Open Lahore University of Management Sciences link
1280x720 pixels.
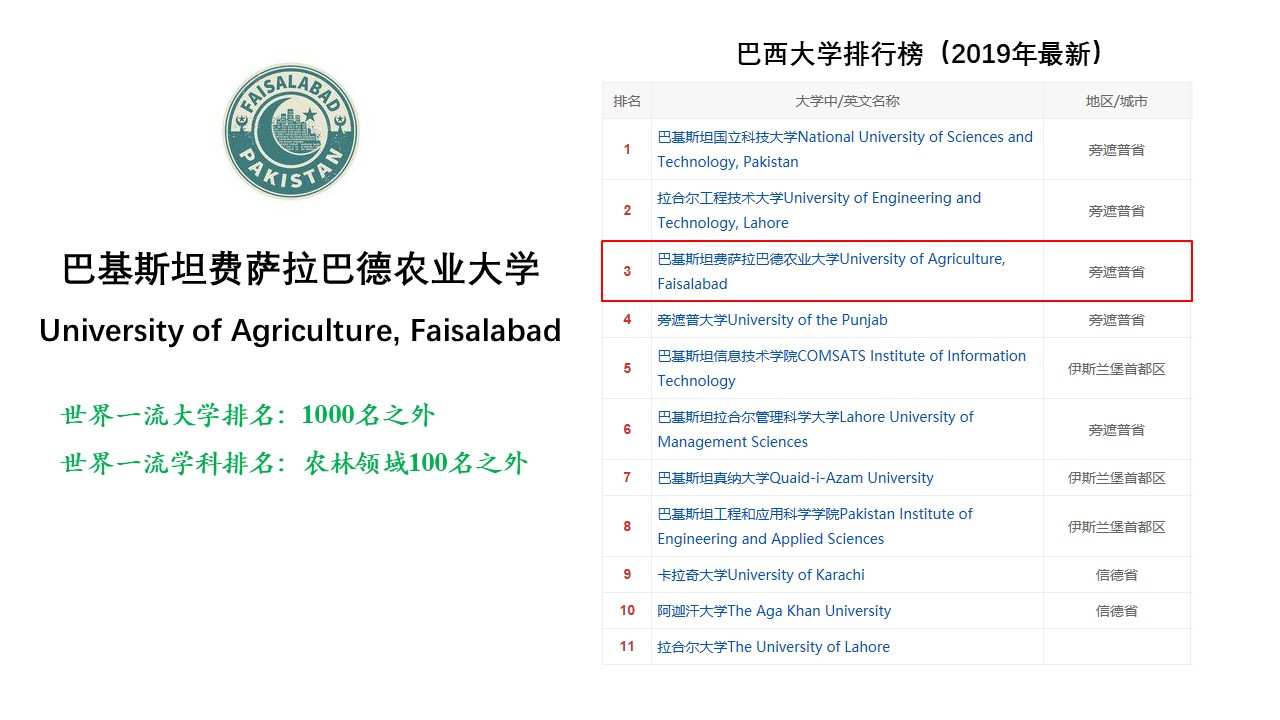(x=815, y=429)
